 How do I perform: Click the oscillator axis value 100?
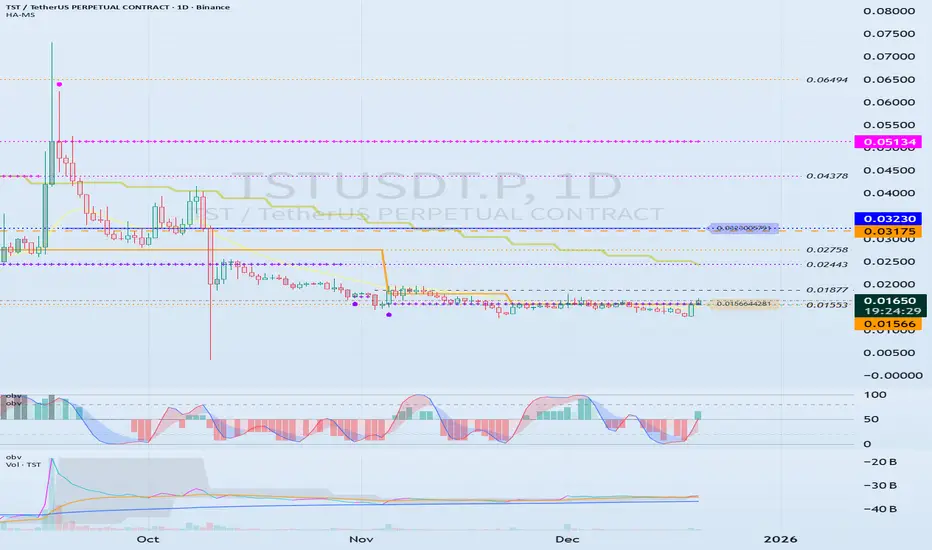click(875, 395)
